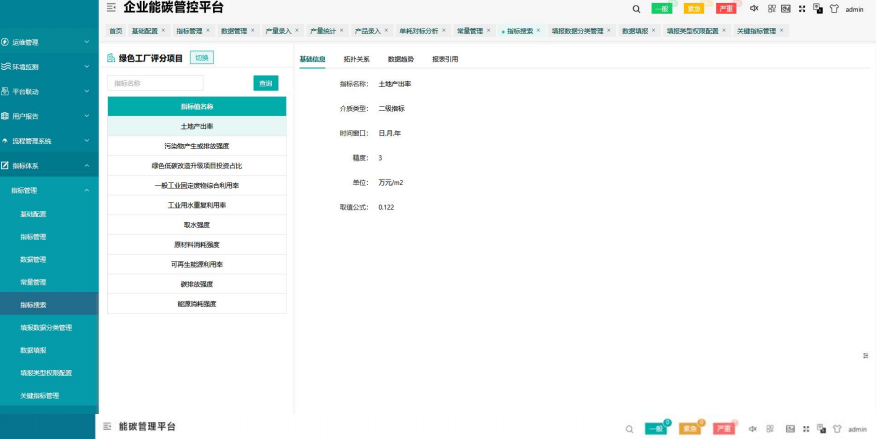
Task: Open the 基础信息 detail tab
Action: tap(312, 59)
